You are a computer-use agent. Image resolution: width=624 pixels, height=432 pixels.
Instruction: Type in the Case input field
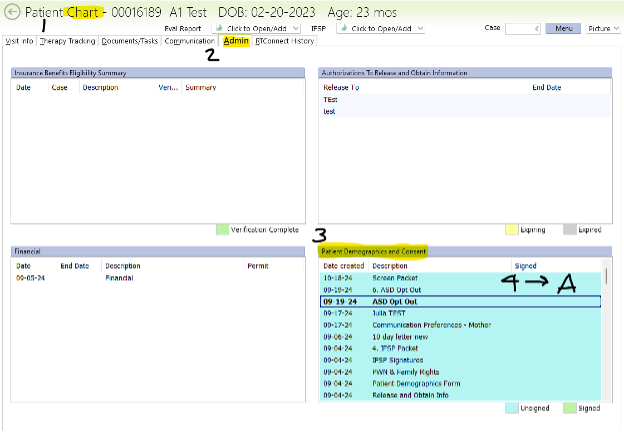524,29
